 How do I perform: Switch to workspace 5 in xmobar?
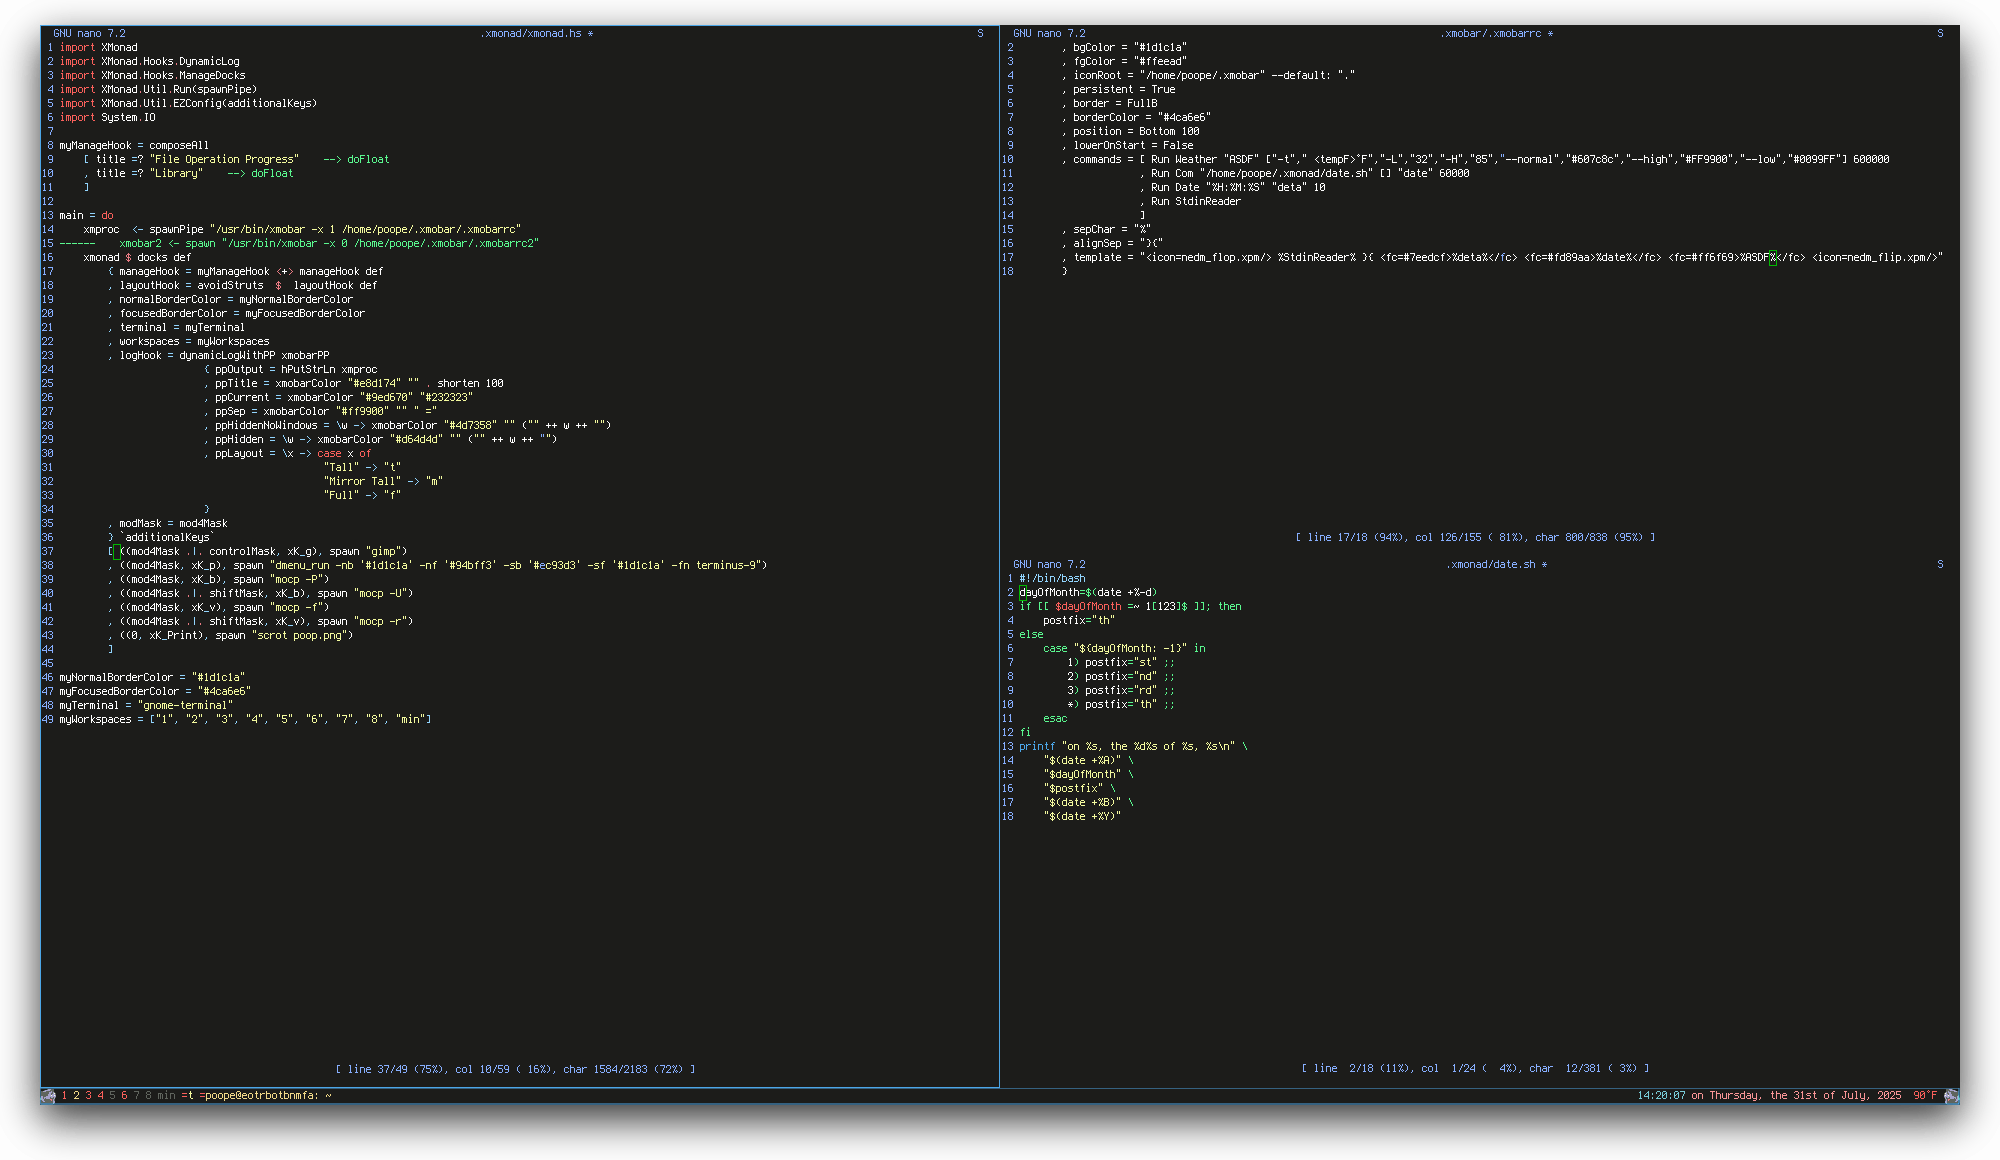pos(112,1096)
